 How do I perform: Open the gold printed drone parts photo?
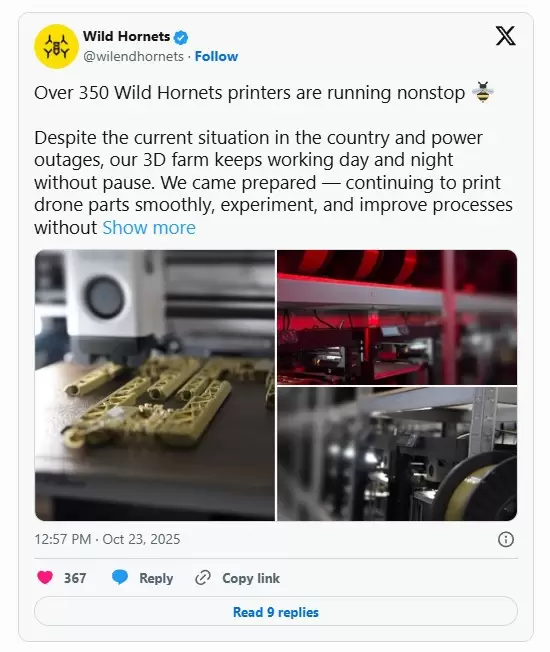155,385
